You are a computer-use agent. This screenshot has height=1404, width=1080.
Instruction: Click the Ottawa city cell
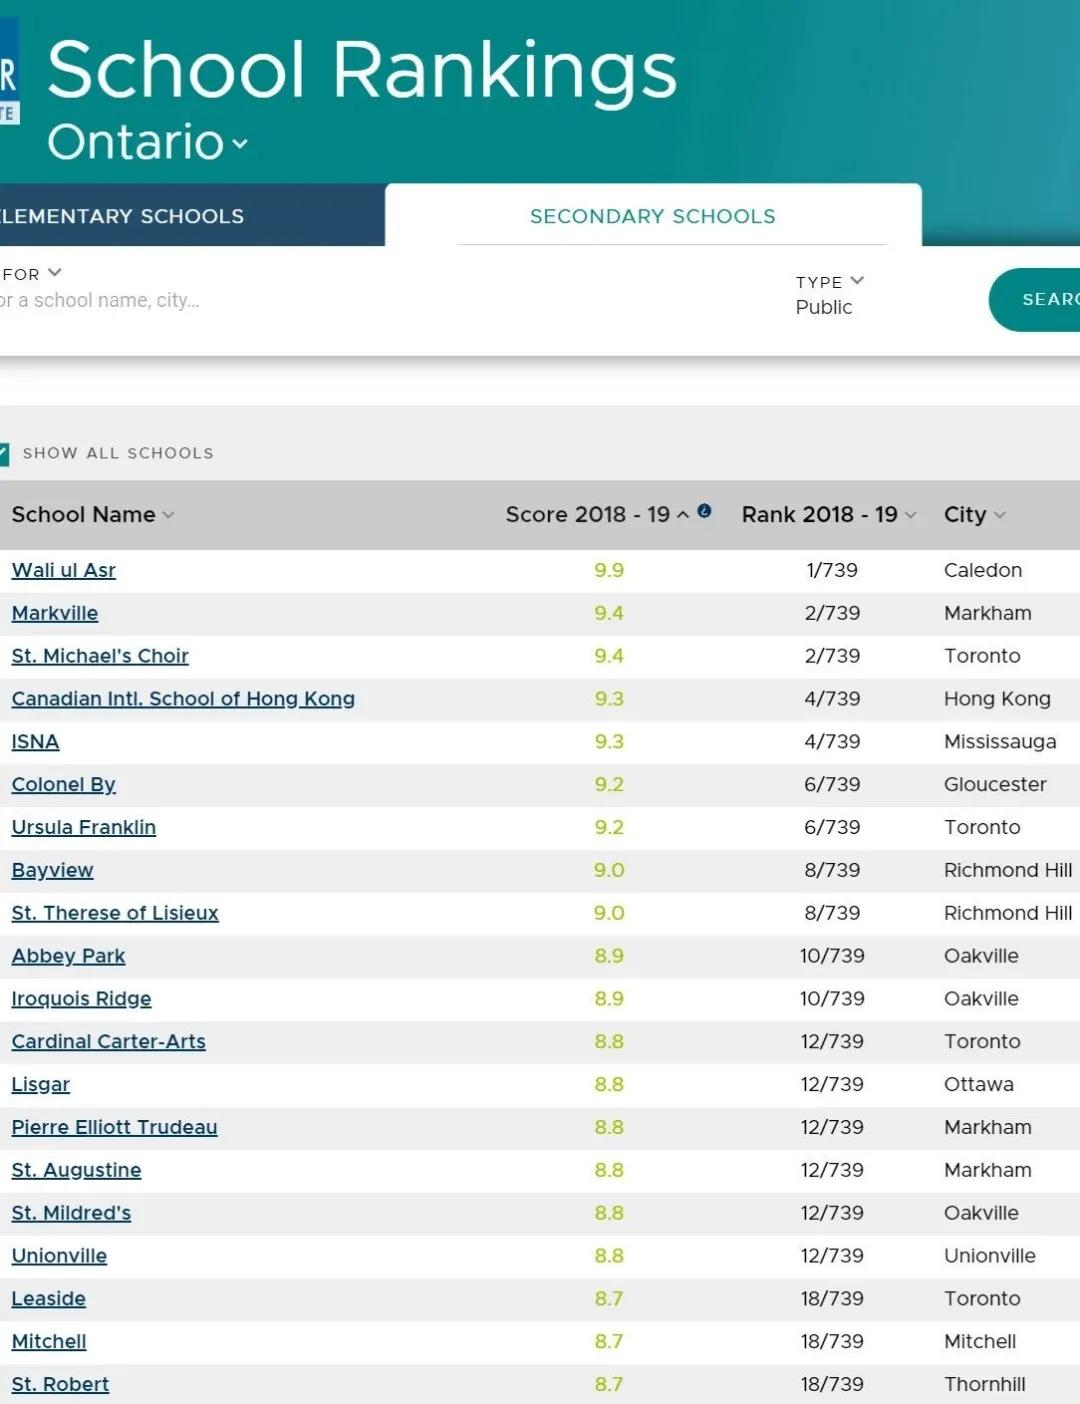[x=979, y=1084]
